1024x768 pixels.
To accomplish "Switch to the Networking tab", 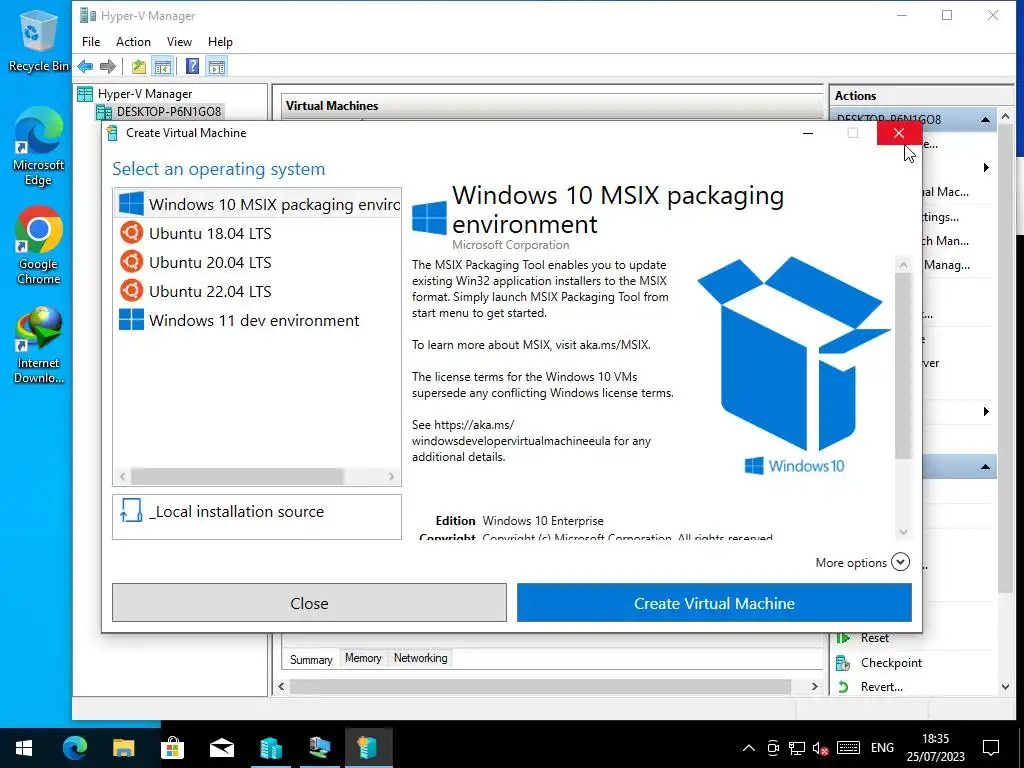I will pyautogui.click(x=421, y=658).
